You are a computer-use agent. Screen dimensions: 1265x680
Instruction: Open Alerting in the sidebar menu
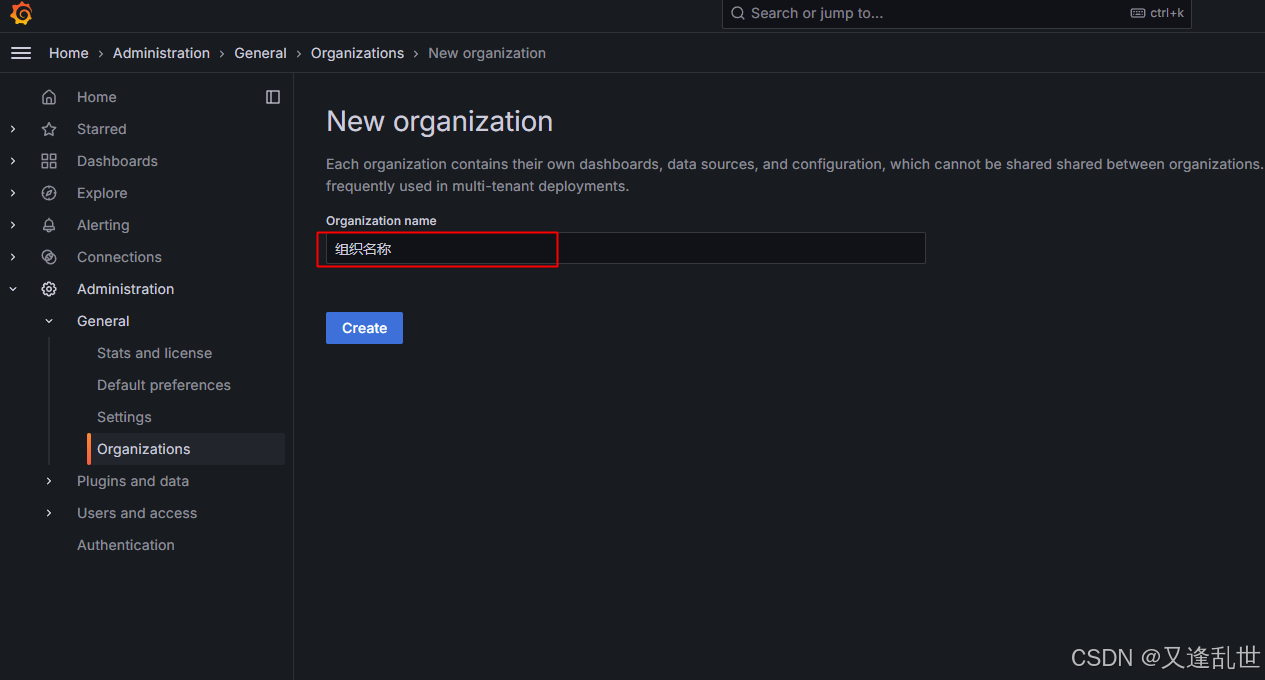[103, 225]
